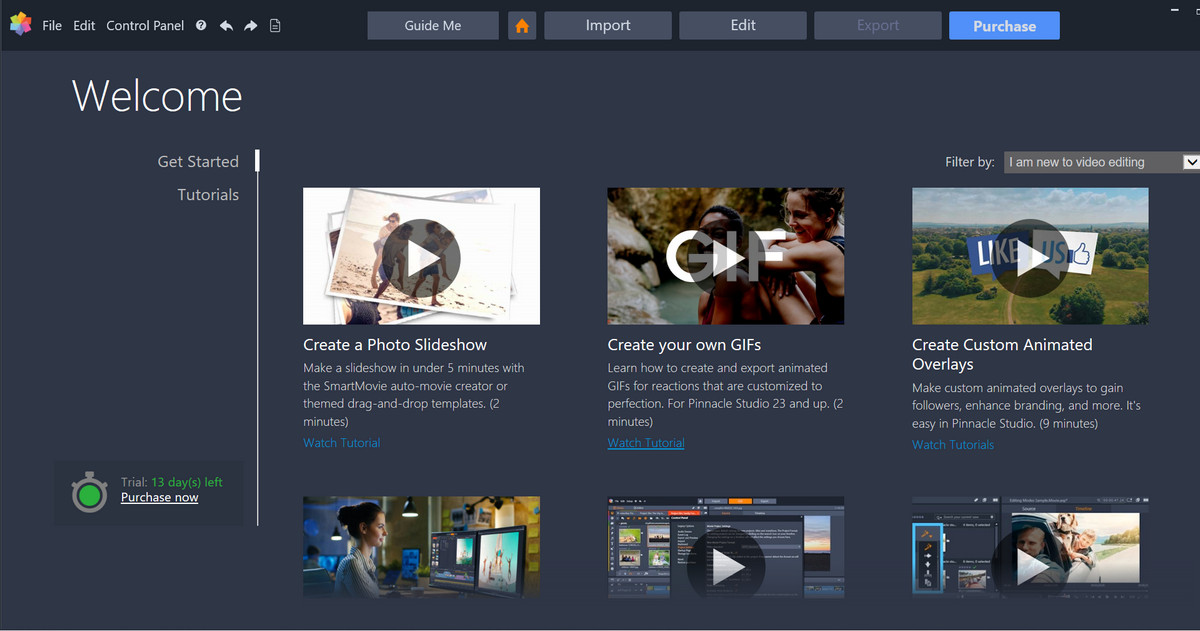Click the new project document icon
The image size is (1200, 631).
click(x=275, y=25)
